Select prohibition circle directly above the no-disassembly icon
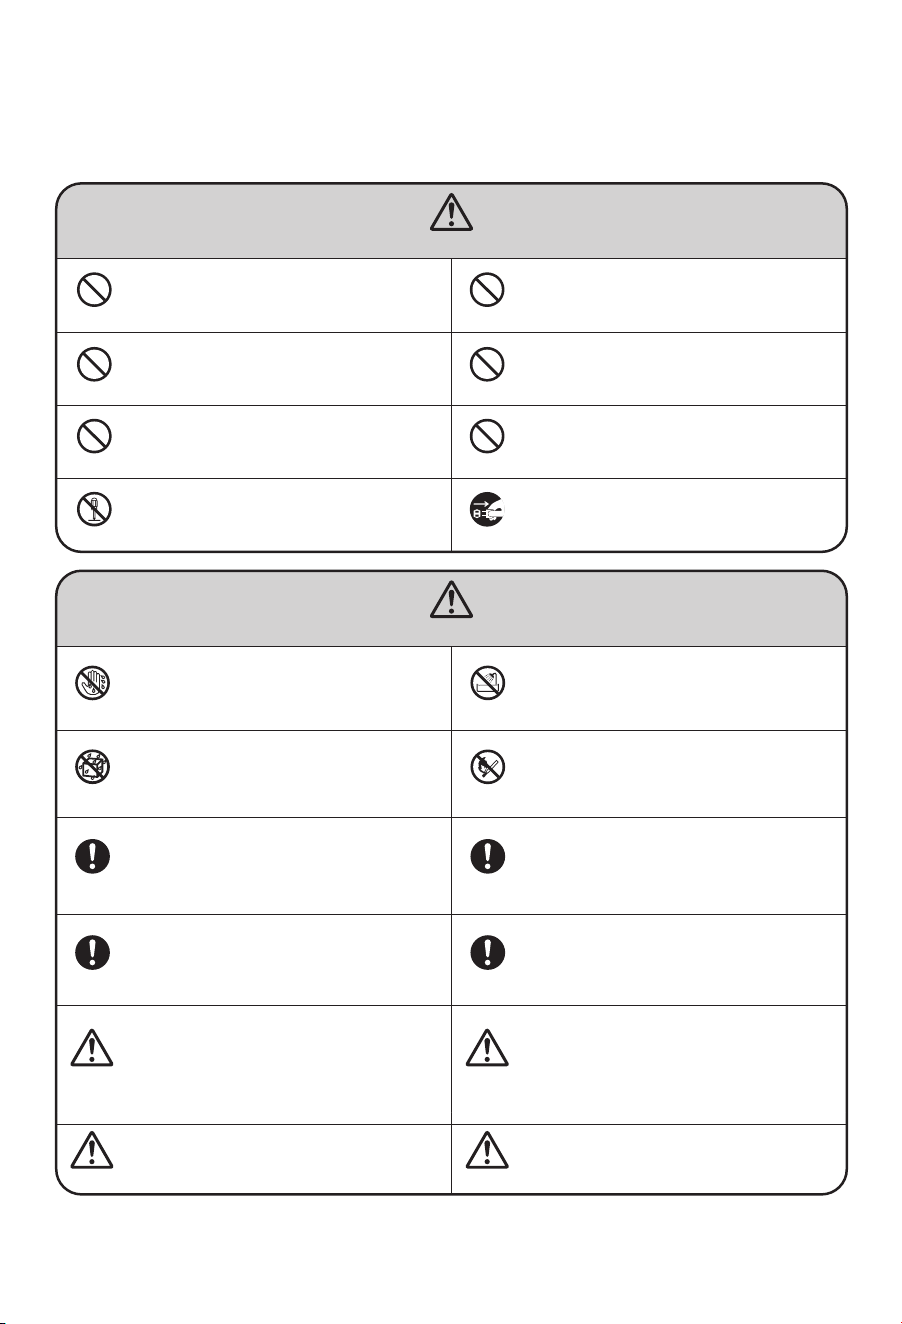This screenshot has width=902, height=1324. tap(92, 436)
